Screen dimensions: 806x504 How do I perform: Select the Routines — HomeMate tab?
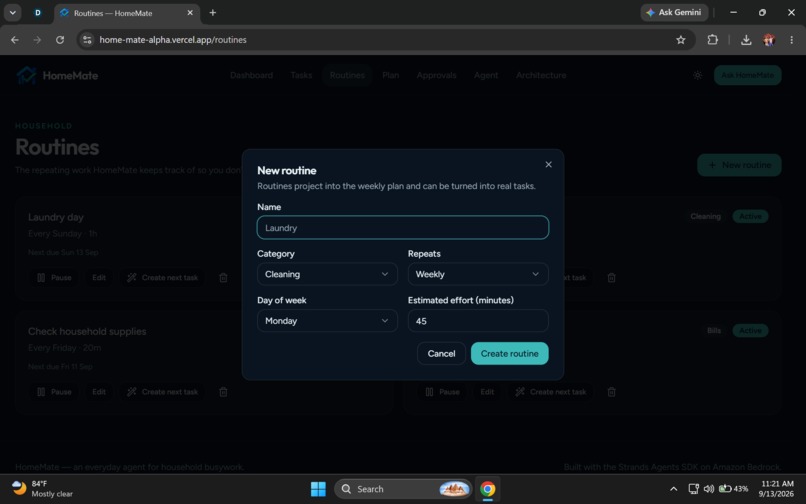(x=126, y=13)
